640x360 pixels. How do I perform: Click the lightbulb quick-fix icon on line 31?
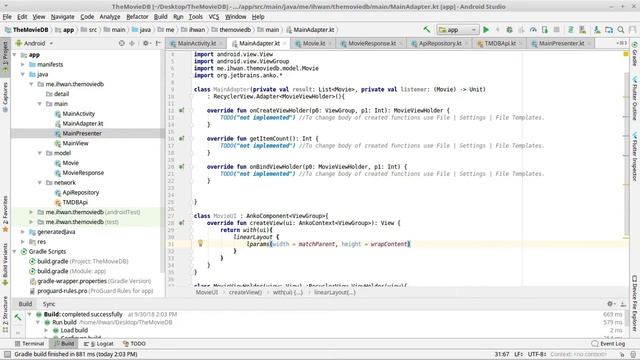(x=200, y=243)
